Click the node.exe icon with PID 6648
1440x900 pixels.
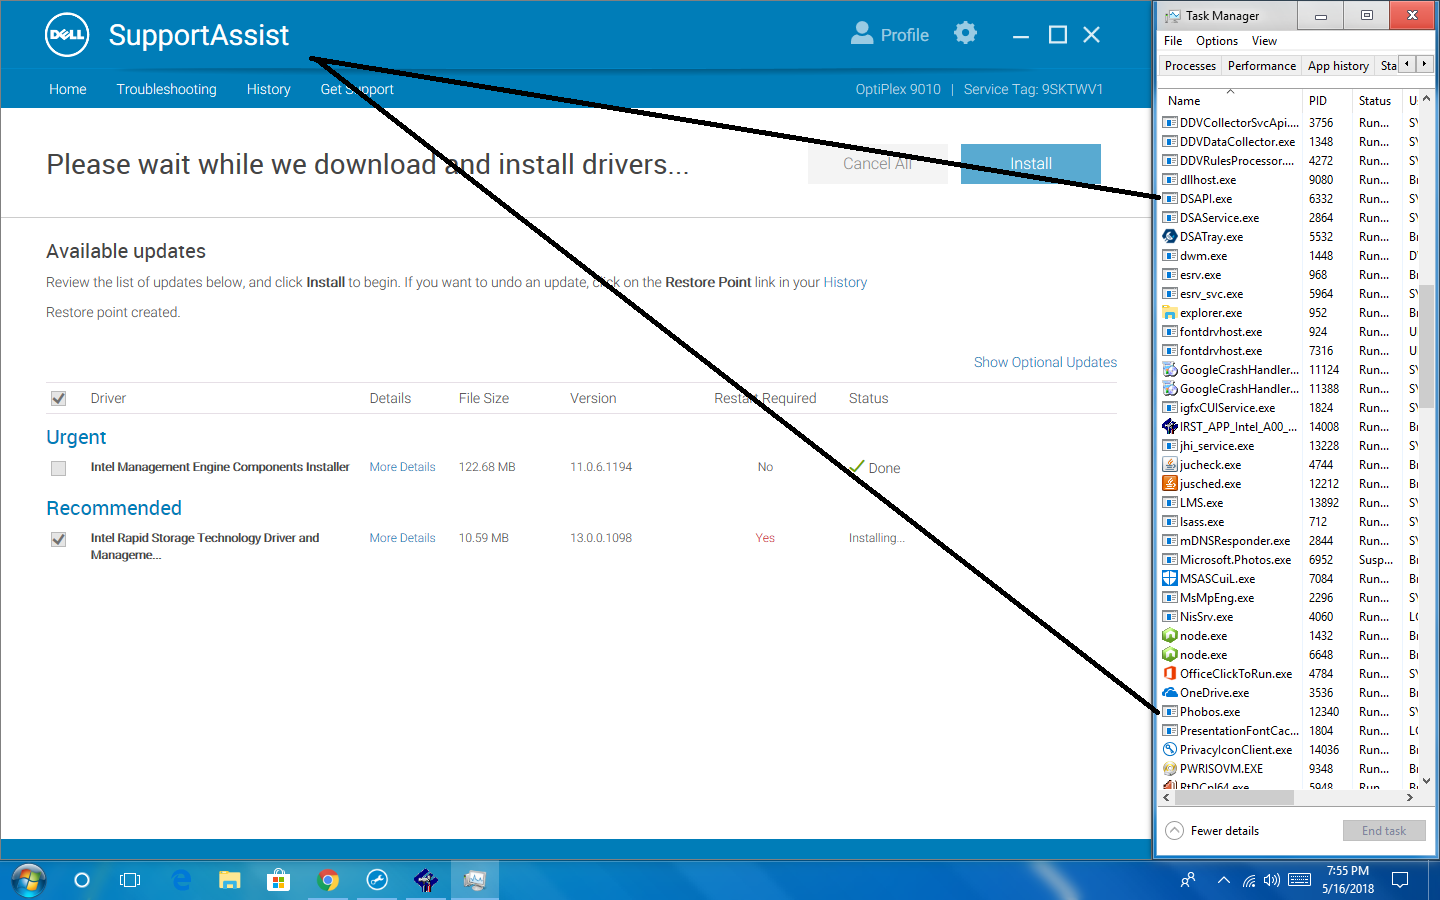coord(1169,655)
